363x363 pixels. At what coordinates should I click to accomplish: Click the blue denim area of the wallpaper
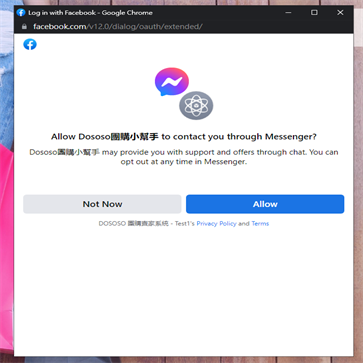point(6,83)
